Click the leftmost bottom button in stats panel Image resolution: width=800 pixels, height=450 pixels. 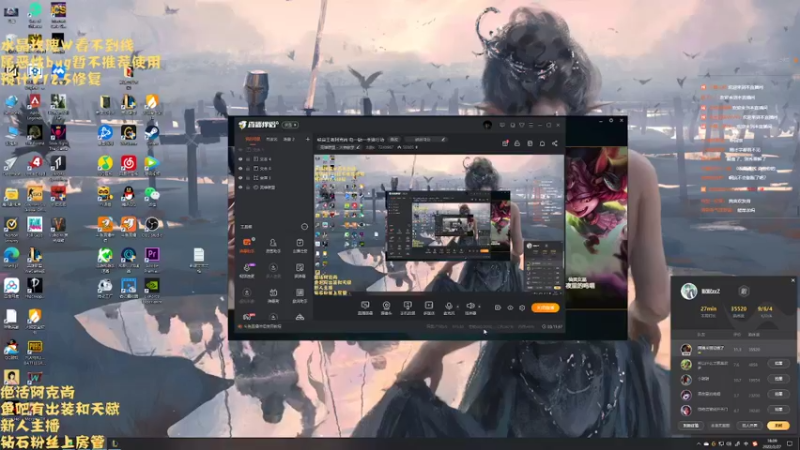click(690, 425)
